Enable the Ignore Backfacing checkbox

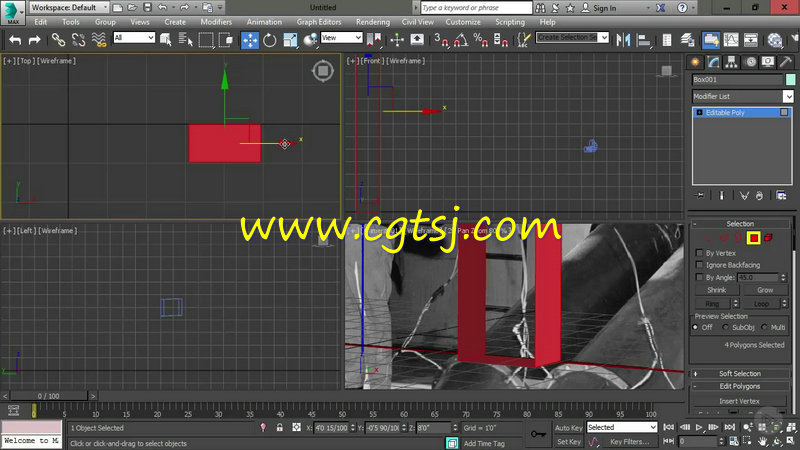pos(699,265)
